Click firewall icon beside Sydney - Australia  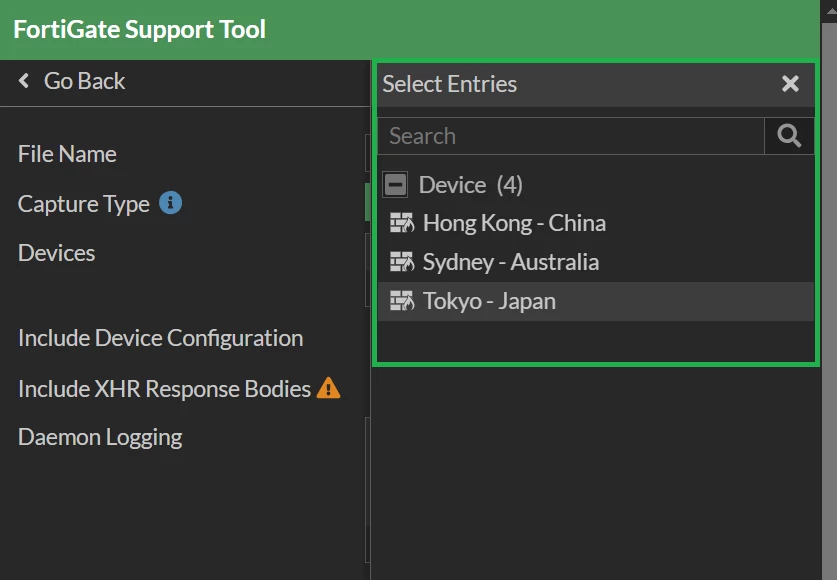click(402, 262)
